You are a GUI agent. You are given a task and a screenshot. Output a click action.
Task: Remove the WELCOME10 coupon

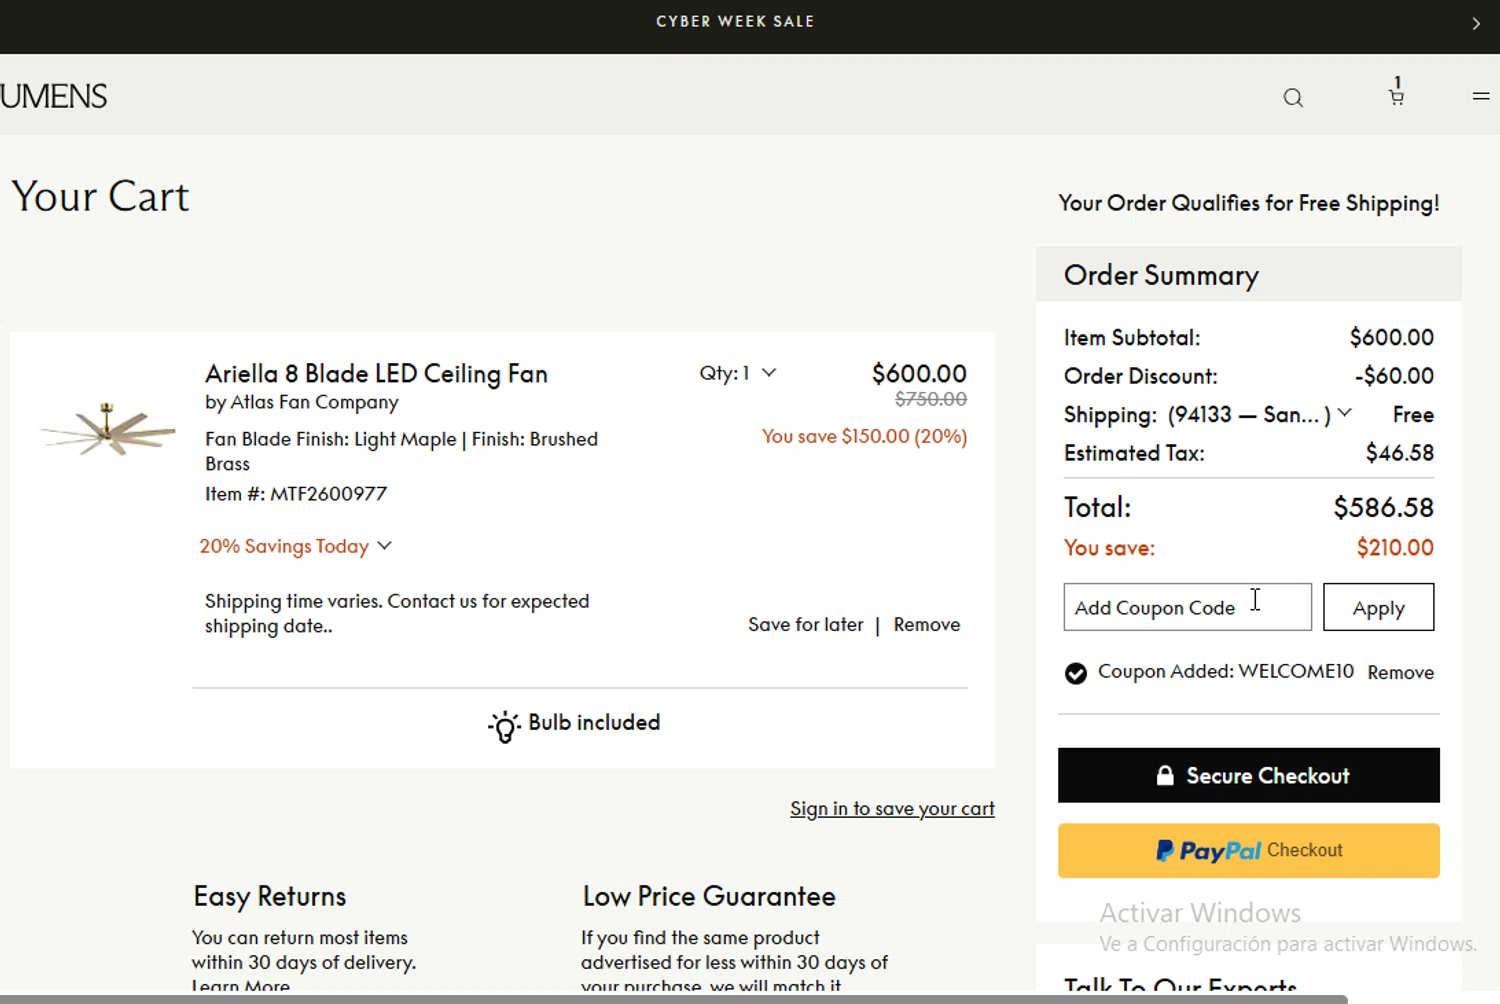click(x=1400, y=673)
